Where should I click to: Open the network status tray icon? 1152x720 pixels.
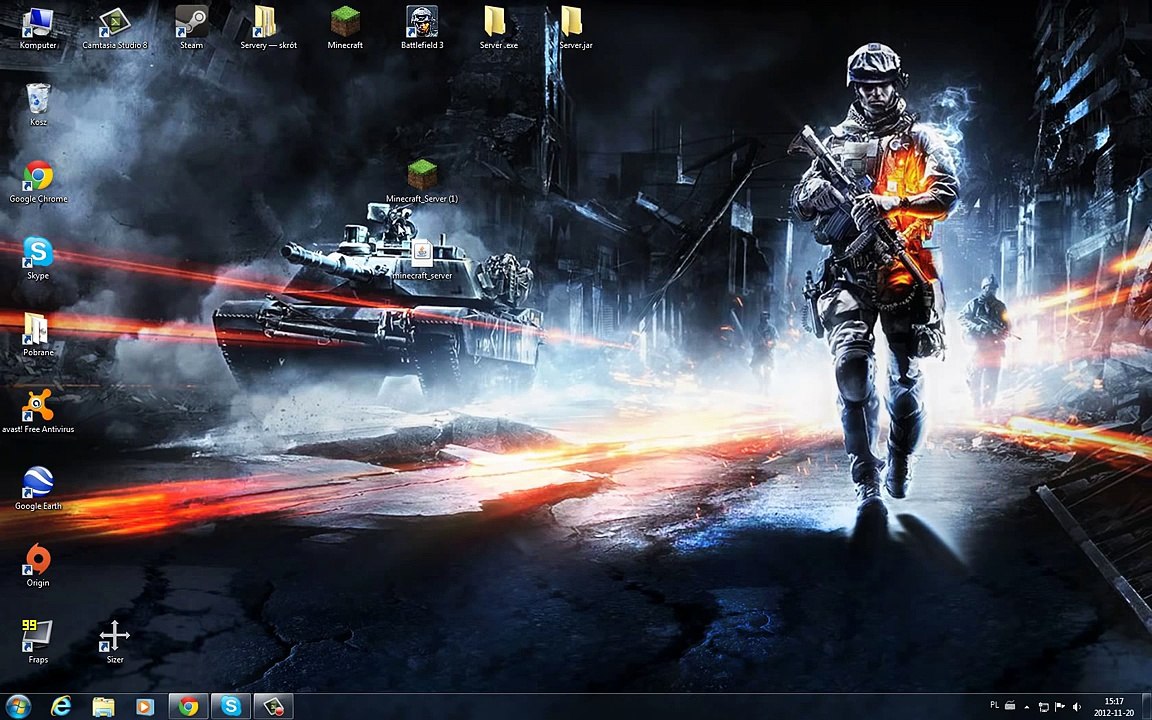point(1043,708)
